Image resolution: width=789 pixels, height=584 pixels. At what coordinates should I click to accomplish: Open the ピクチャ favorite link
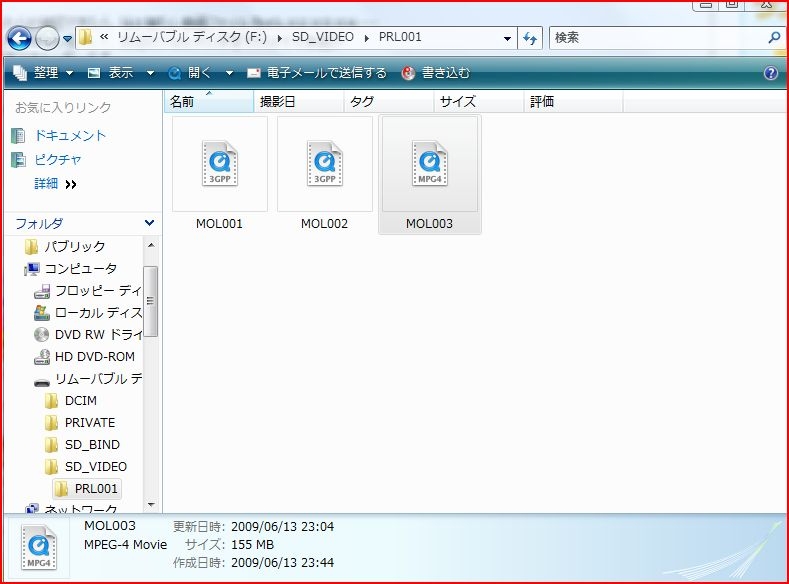(58, 159)
